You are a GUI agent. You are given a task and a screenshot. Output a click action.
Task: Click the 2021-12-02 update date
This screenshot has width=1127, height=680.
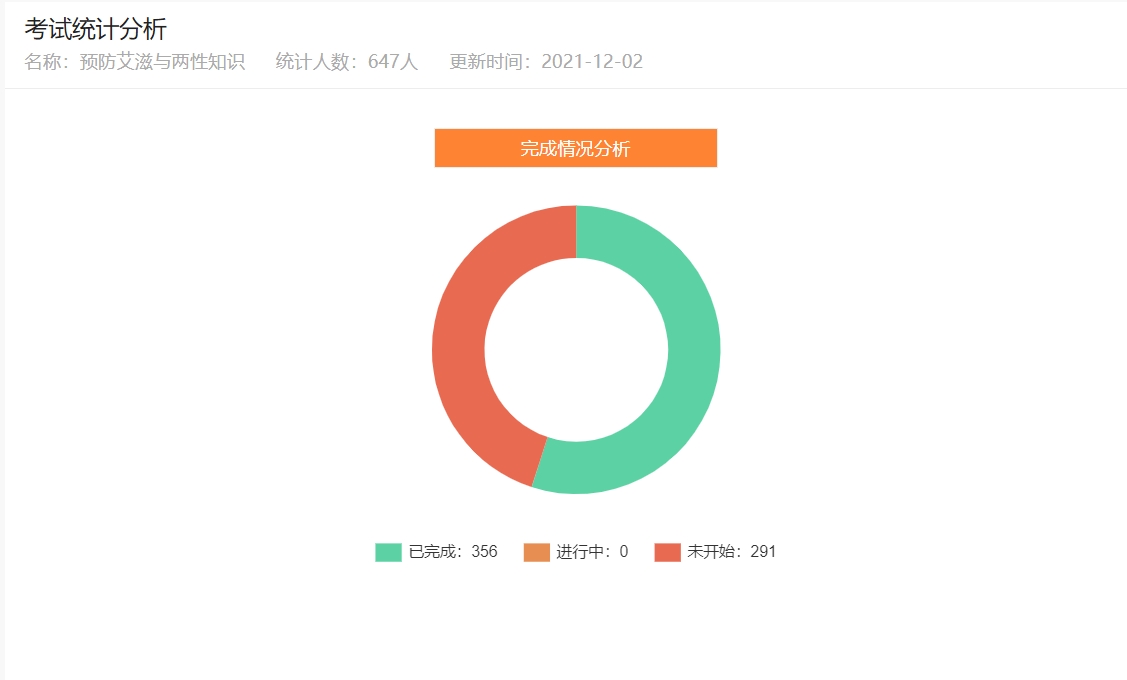click(x=592, y=62)
